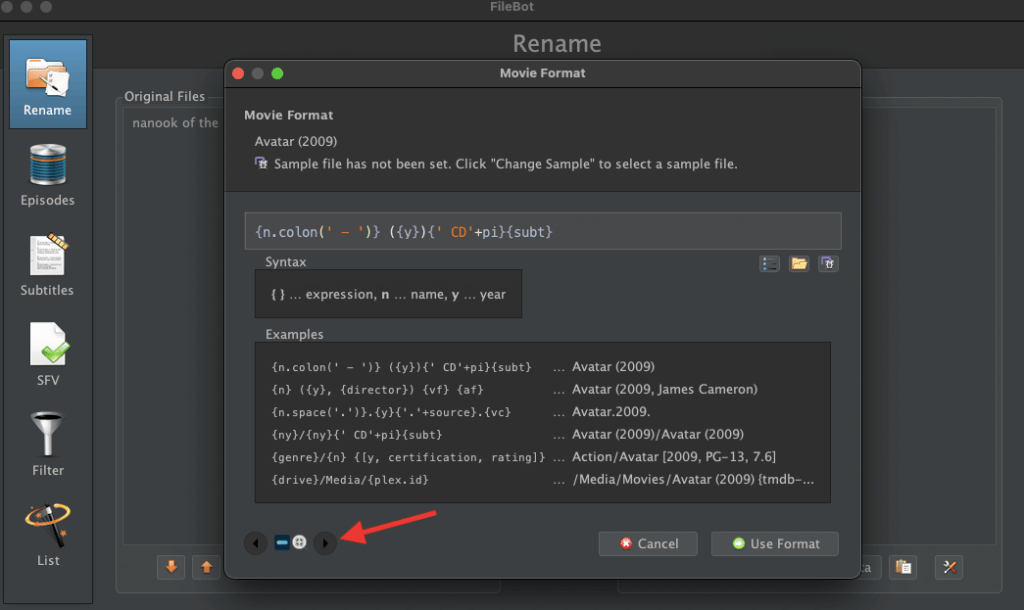
Task: Click the blue TMDb source icon
Action: pyautogui.click(x=282, y=543)
